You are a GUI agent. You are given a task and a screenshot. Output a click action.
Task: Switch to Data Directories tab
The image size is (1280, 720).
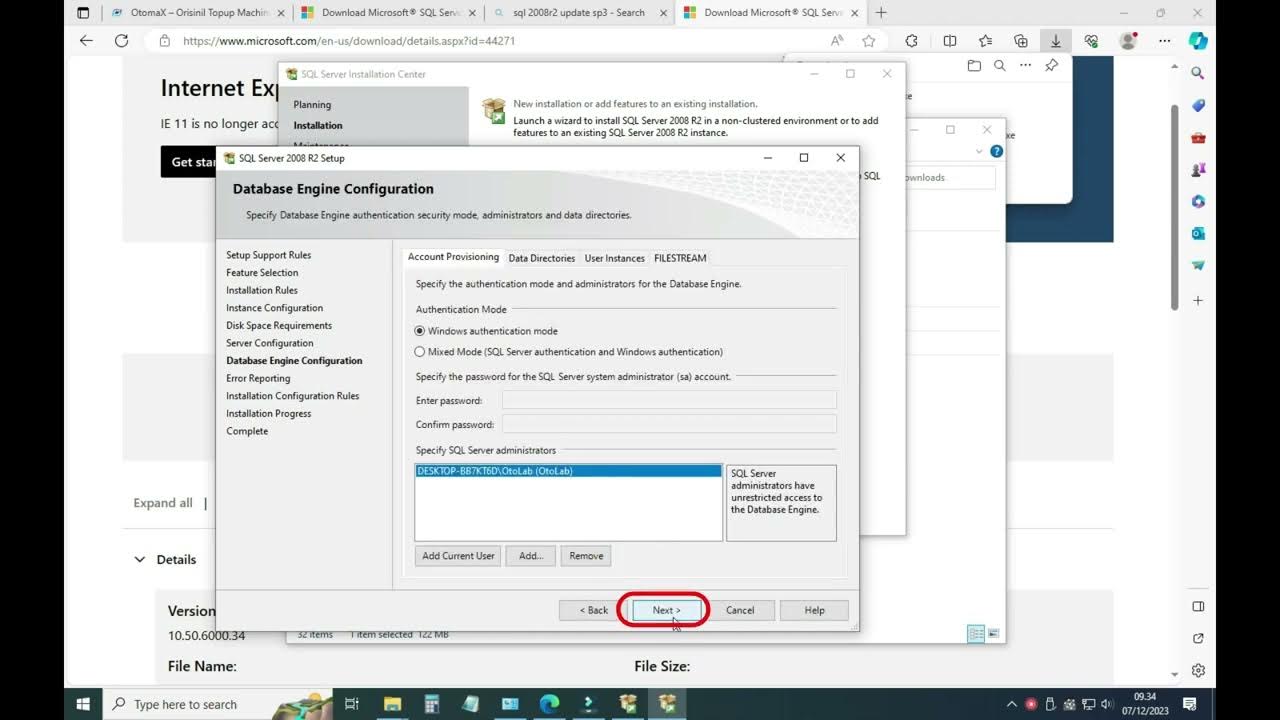coord(542,258)
